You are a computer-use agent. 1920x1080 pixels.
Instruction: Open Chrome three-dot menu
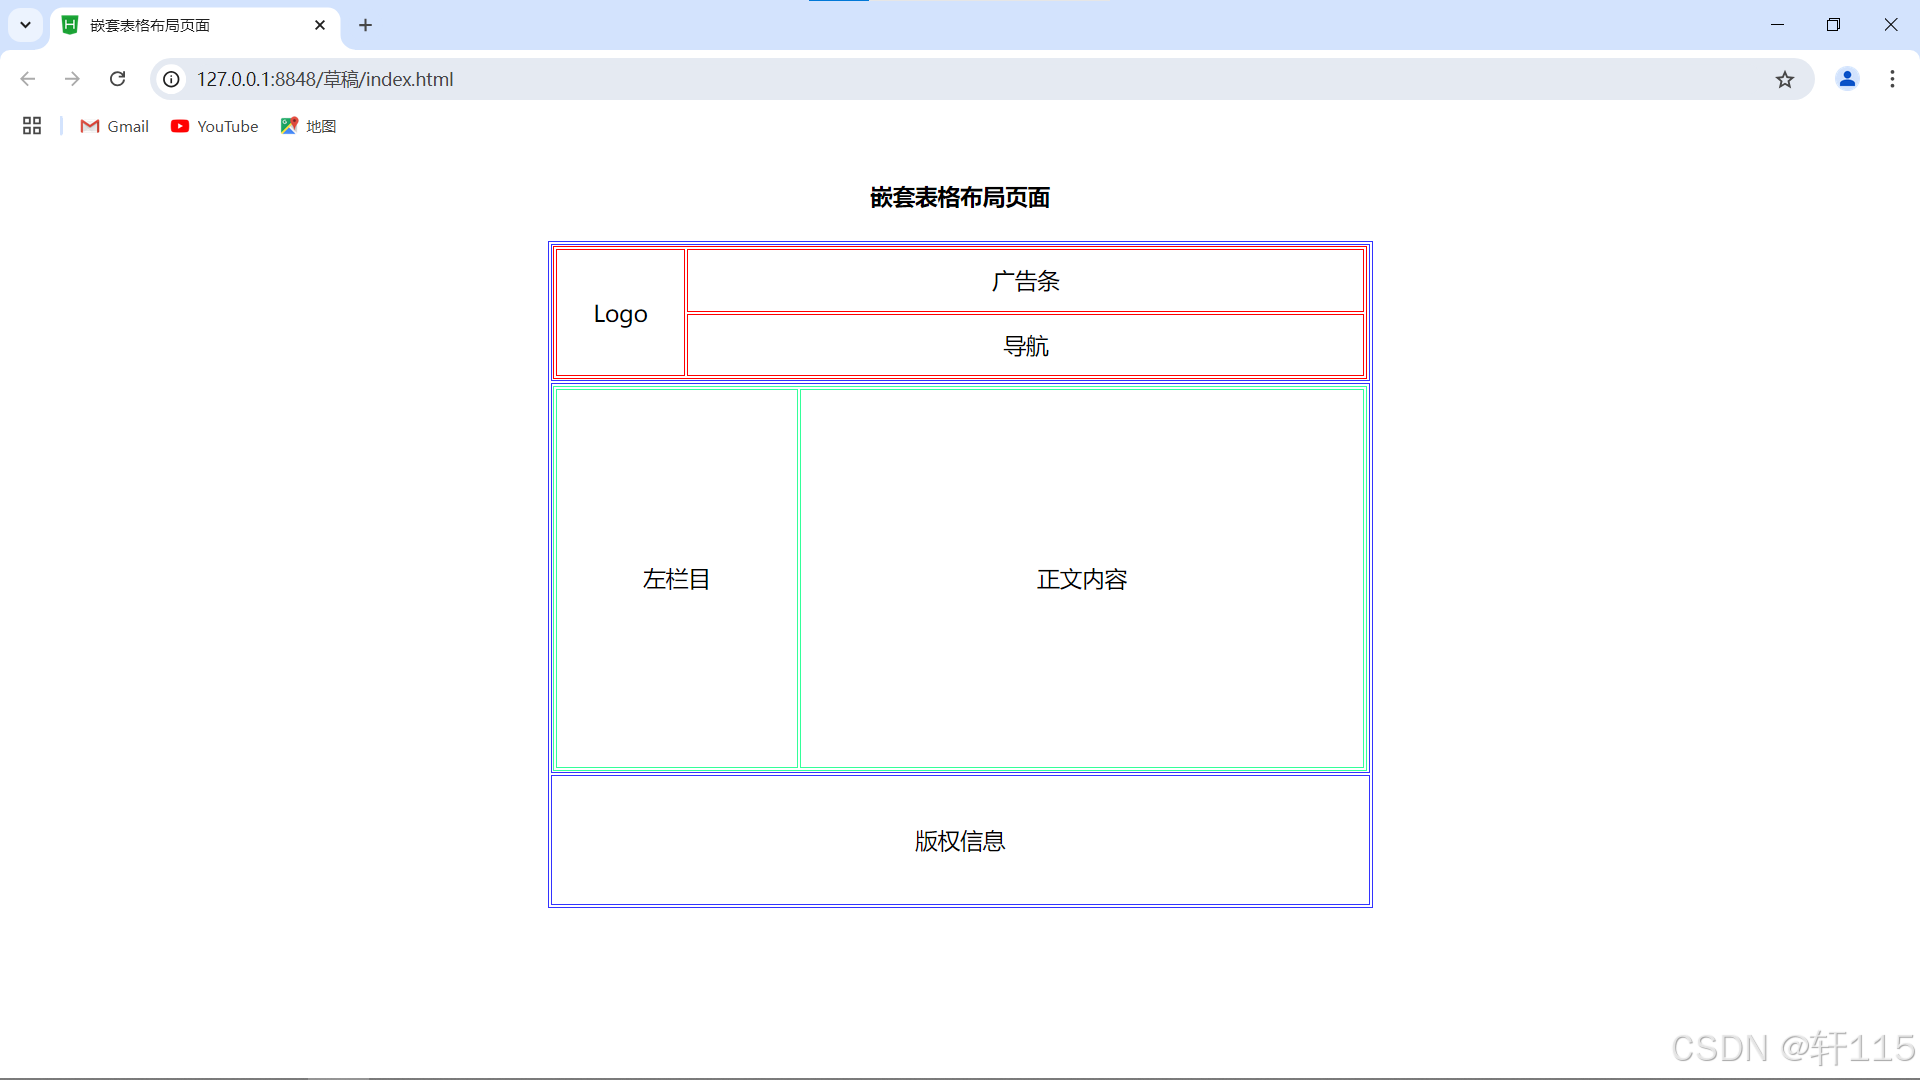click(x=1892, y=79)
